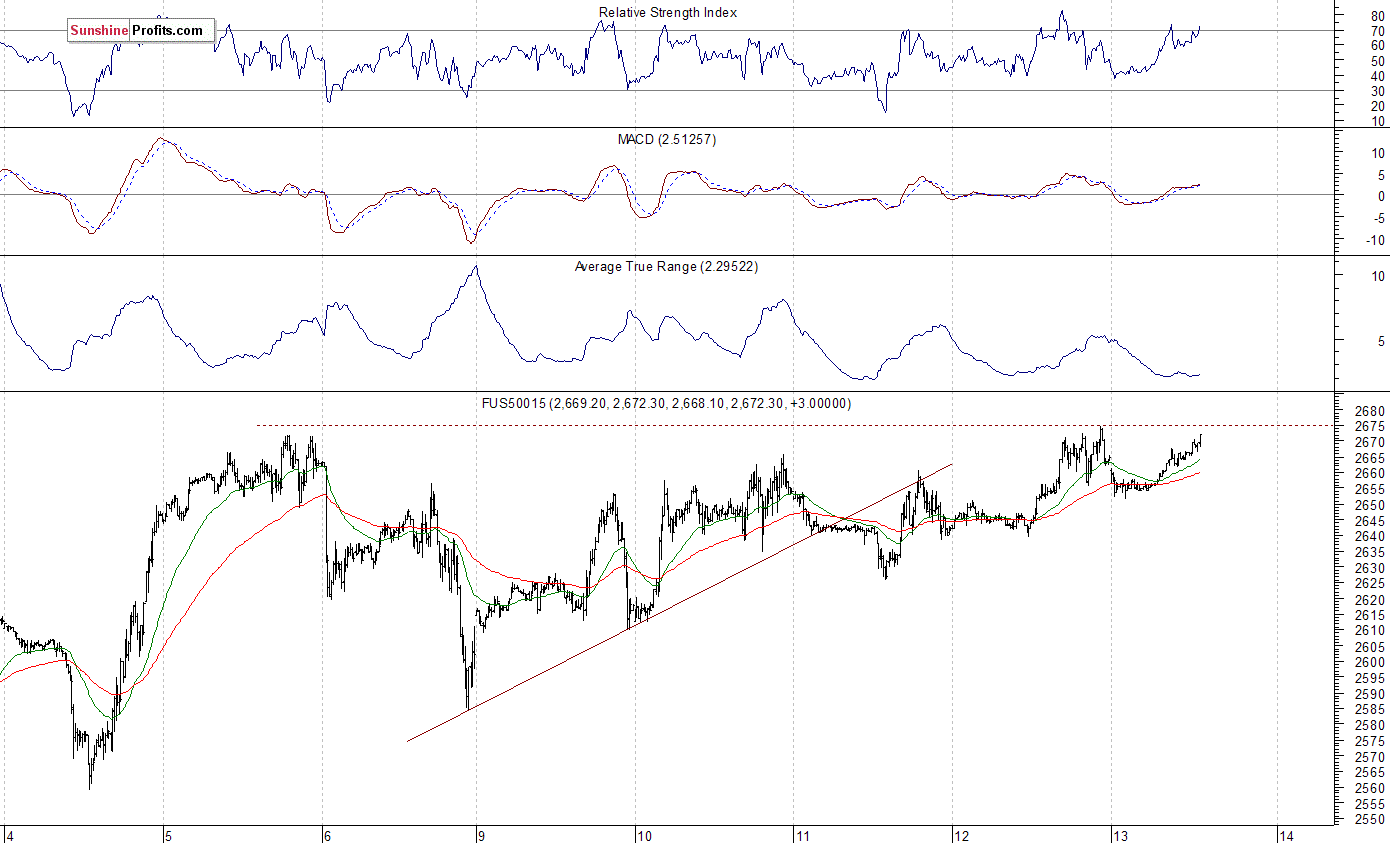The image size is (1390, 843).
Task: Click the rising red trendline on price chart
Action: [x=680, y=602]
